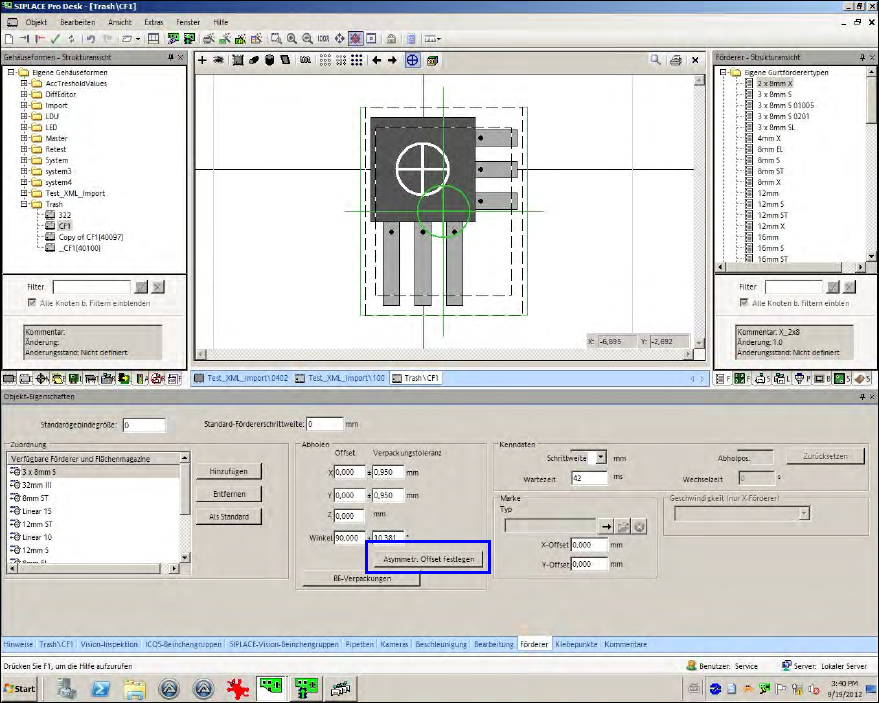Click 'Asymmetr. Offset Festlegen' button
The height and width of the screenshot is (703, 879).
pos(429,558)
